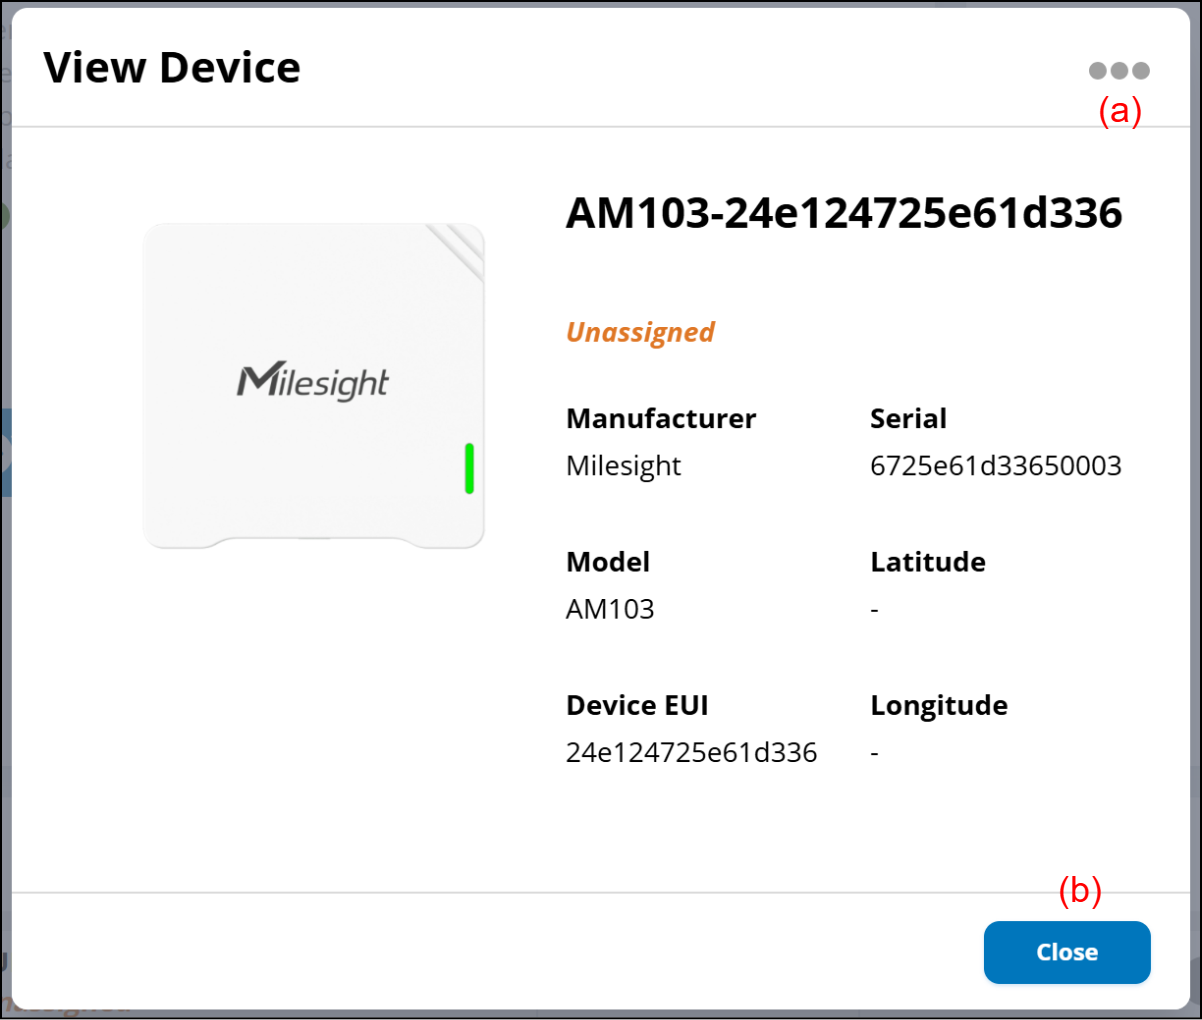Click the View Device dialog title
The height and width of the screenshot is (1020, 1202).
(172, 68)
